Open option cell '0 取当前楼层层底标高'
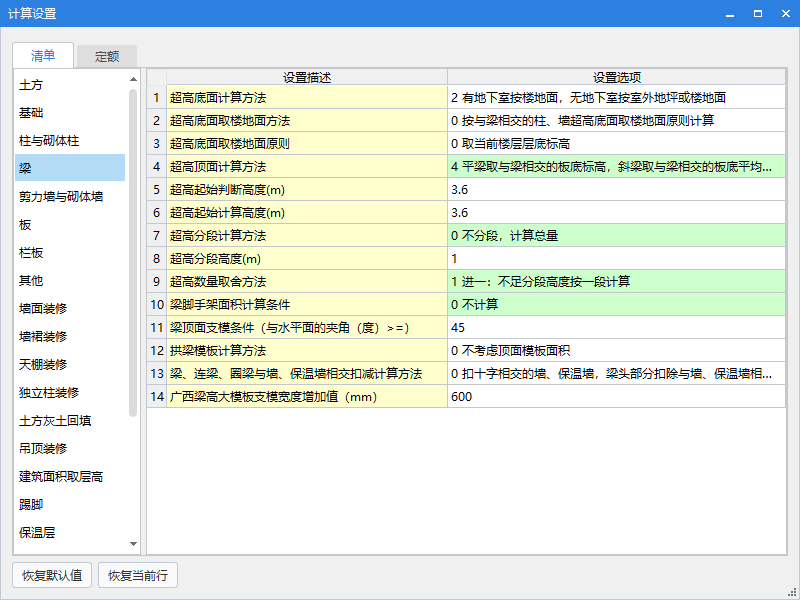800x600 pixels. [616, 143]
